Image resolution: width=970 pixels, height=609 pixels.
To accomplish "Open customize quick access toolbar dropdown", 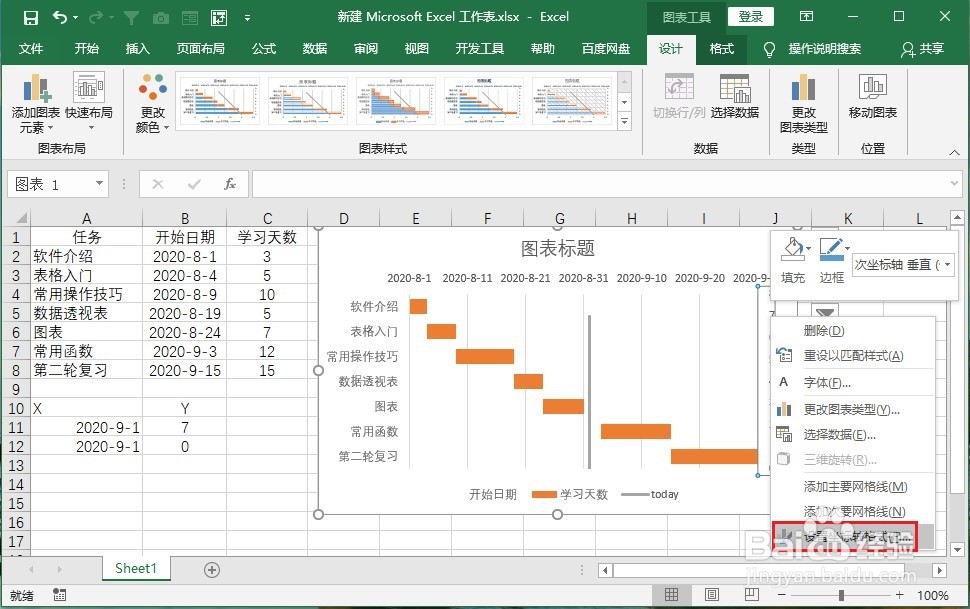I will click(247, 18).
